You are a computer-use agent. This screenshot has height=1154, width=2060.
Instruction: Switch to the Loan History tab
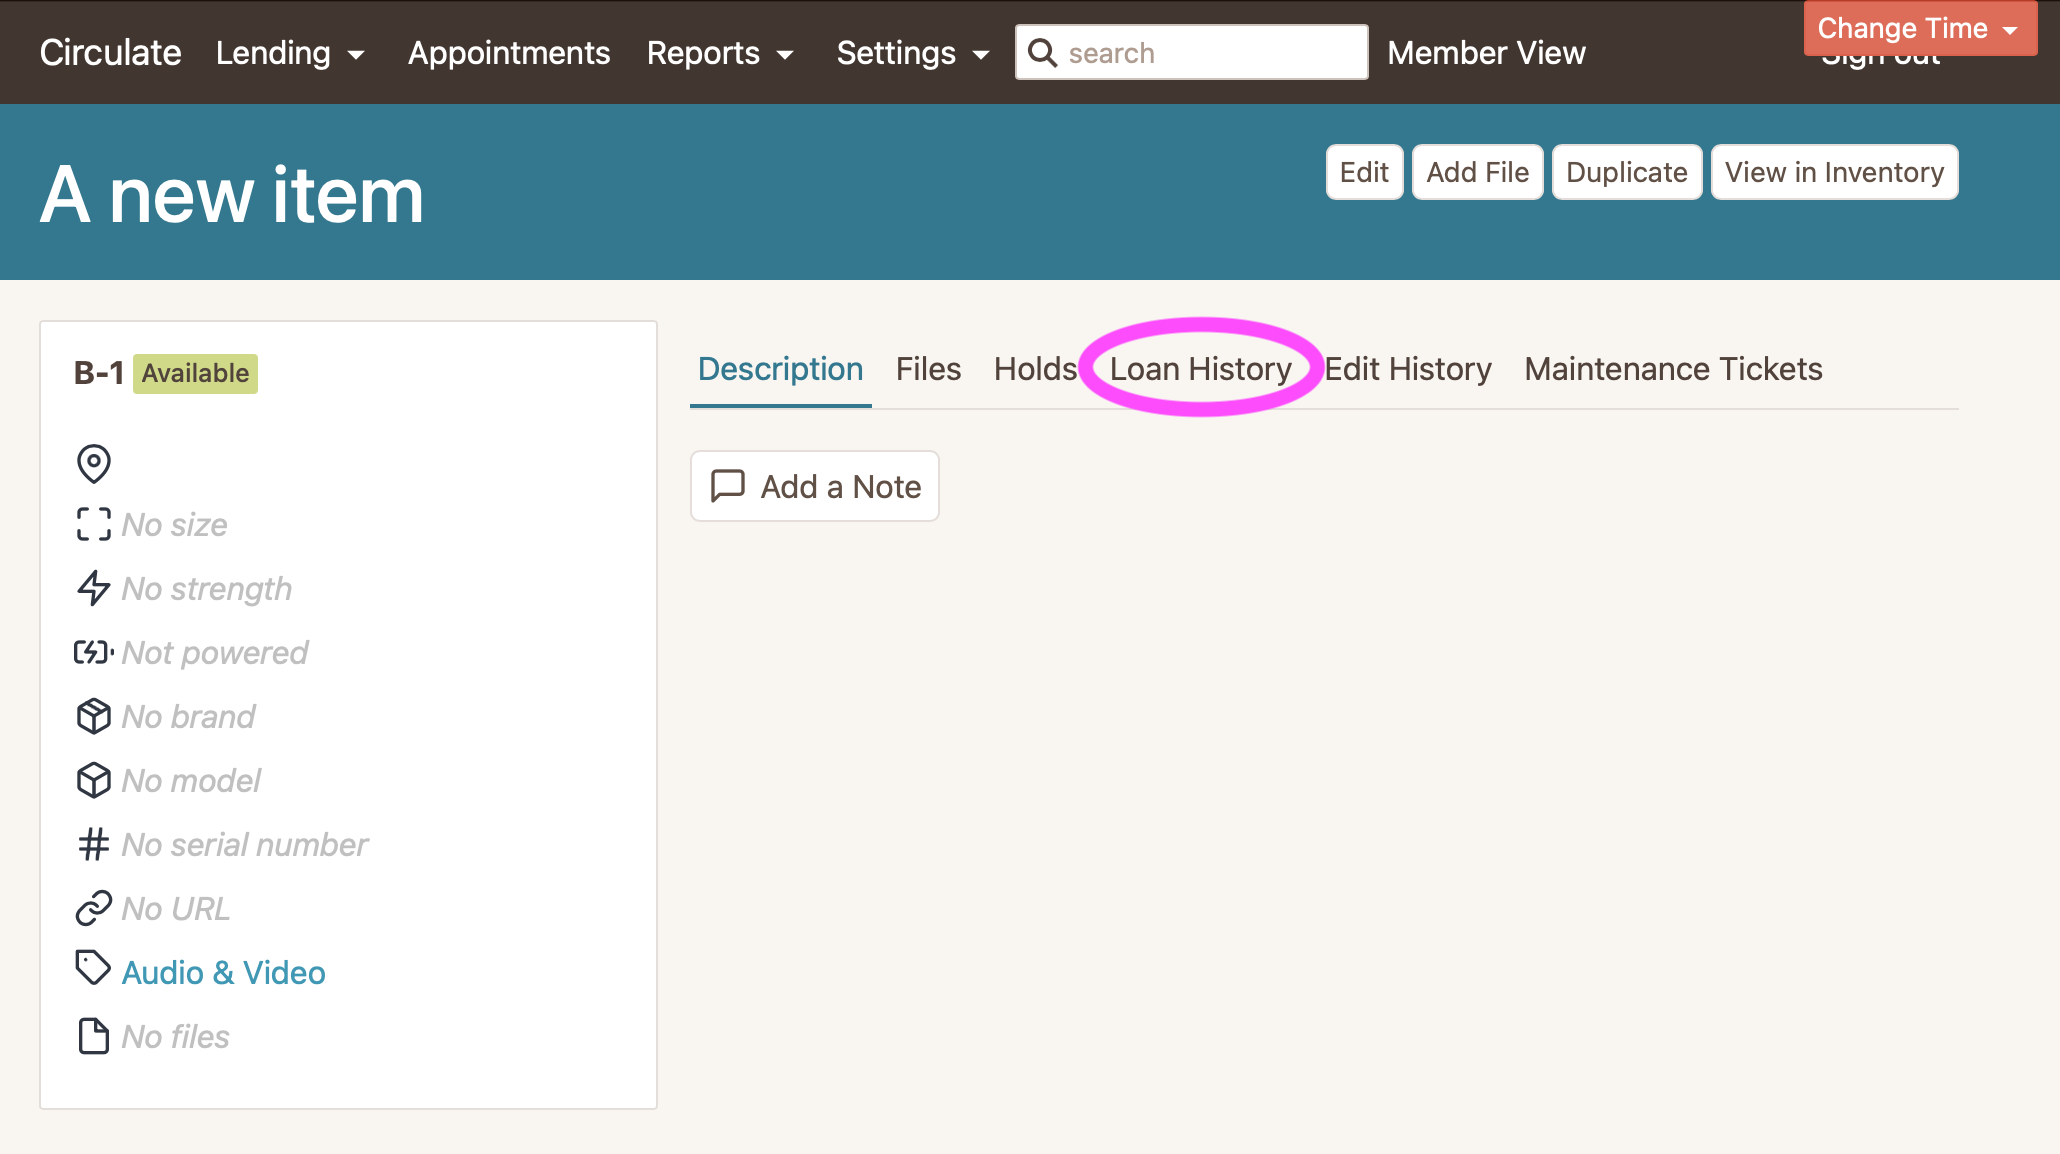tap(1200, 369)
